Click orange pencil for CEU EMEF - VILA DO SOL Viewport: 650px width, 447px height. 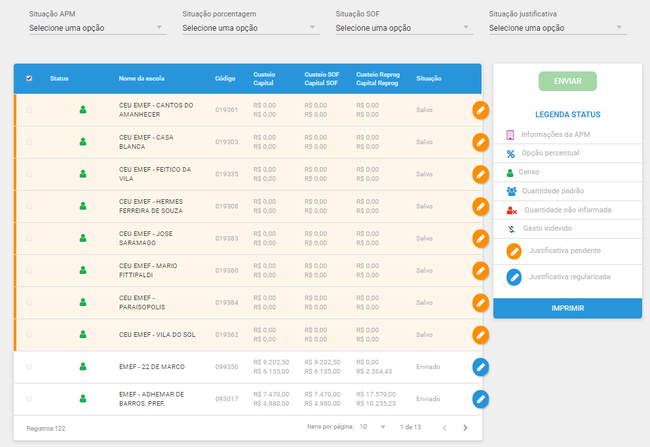coord(480,335)
